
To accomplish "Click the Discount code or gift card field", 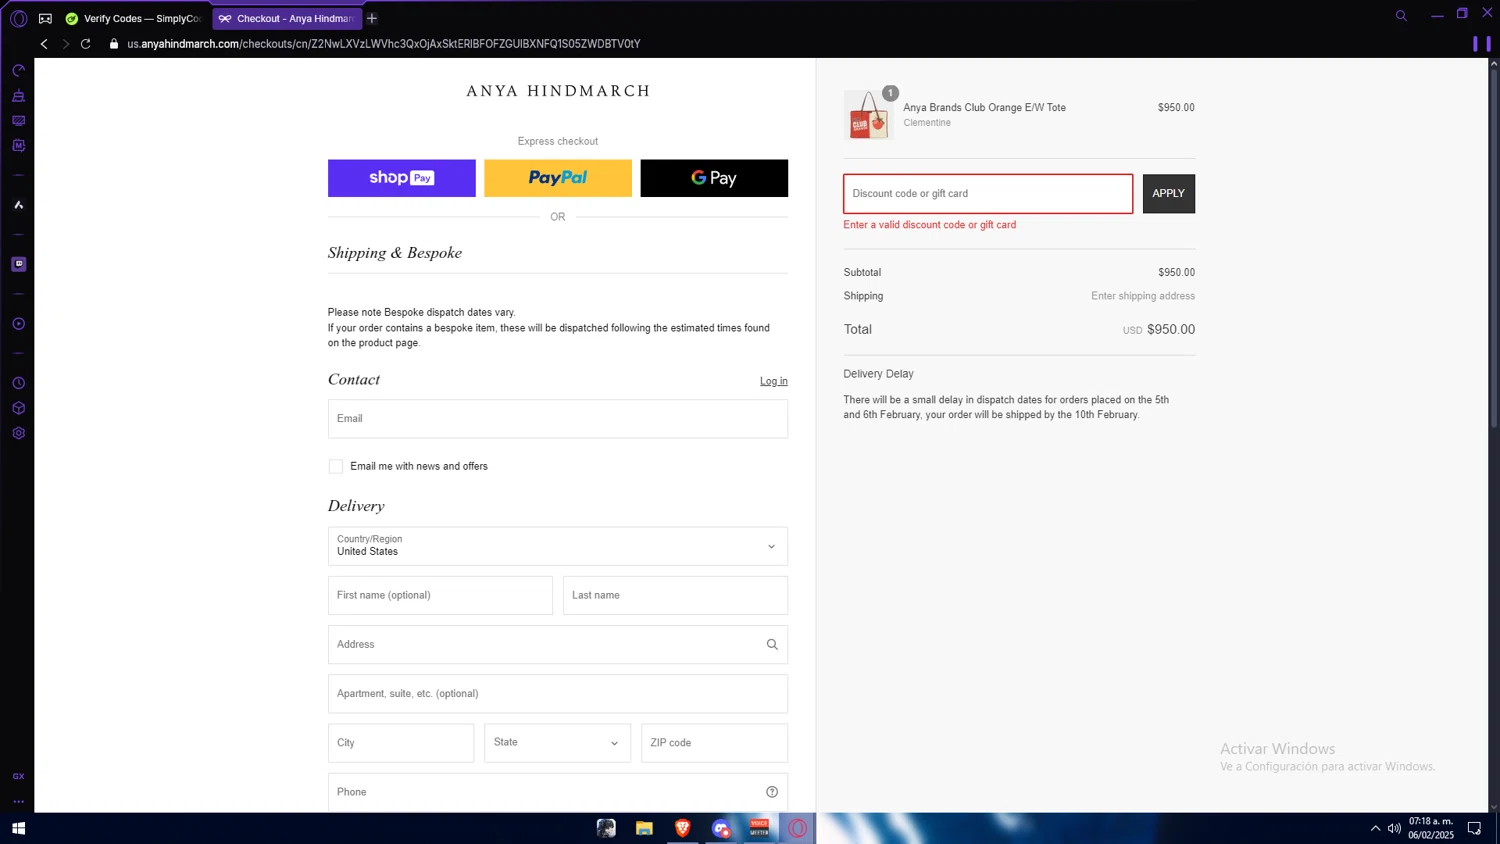I will [988, 194].
